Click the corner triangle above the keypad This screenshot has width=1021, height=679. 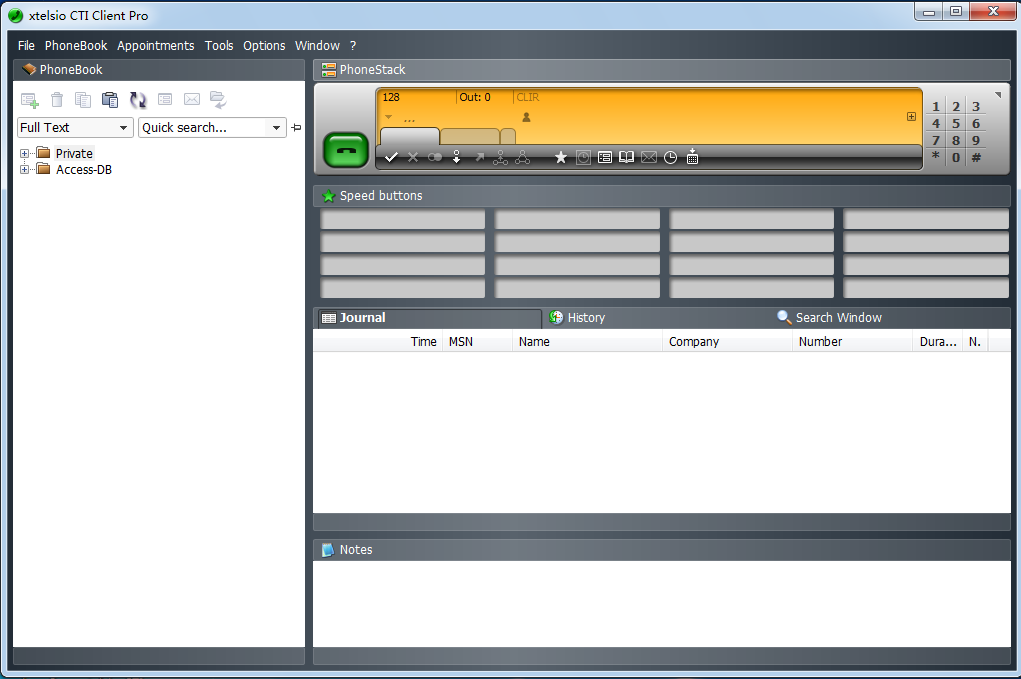[998, 95]
